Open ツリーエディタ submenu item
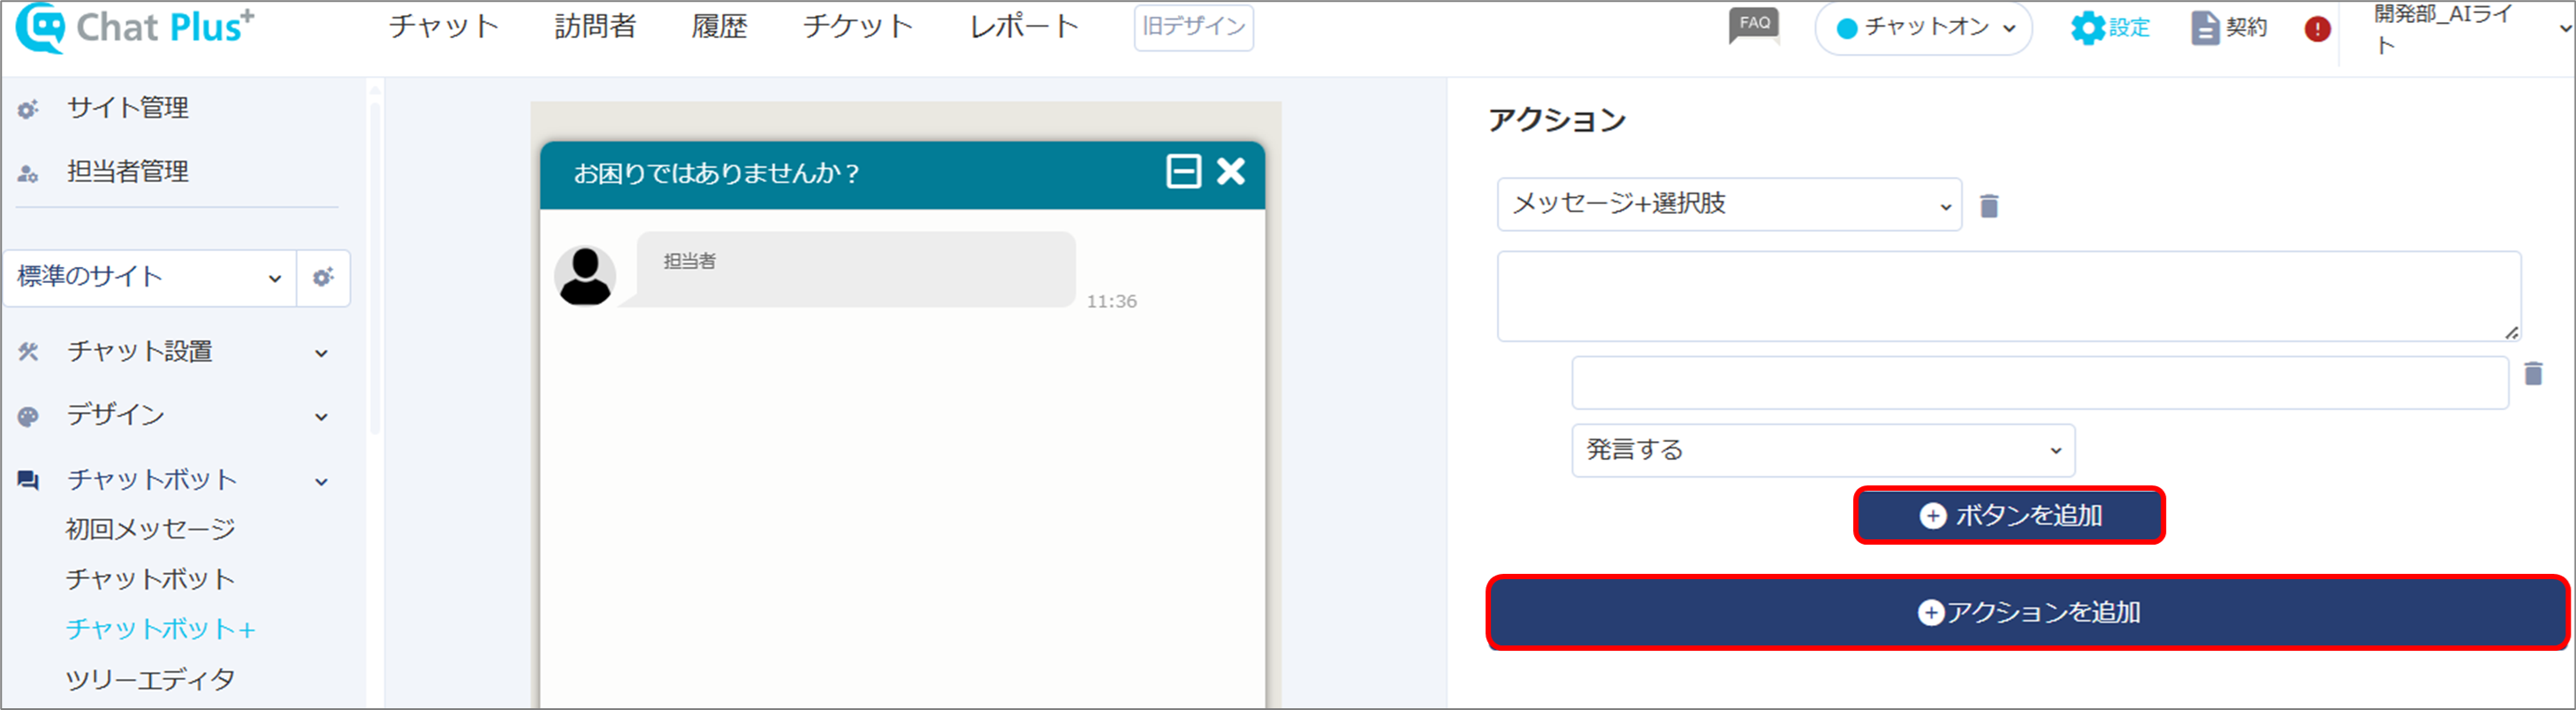 point(150,680)
